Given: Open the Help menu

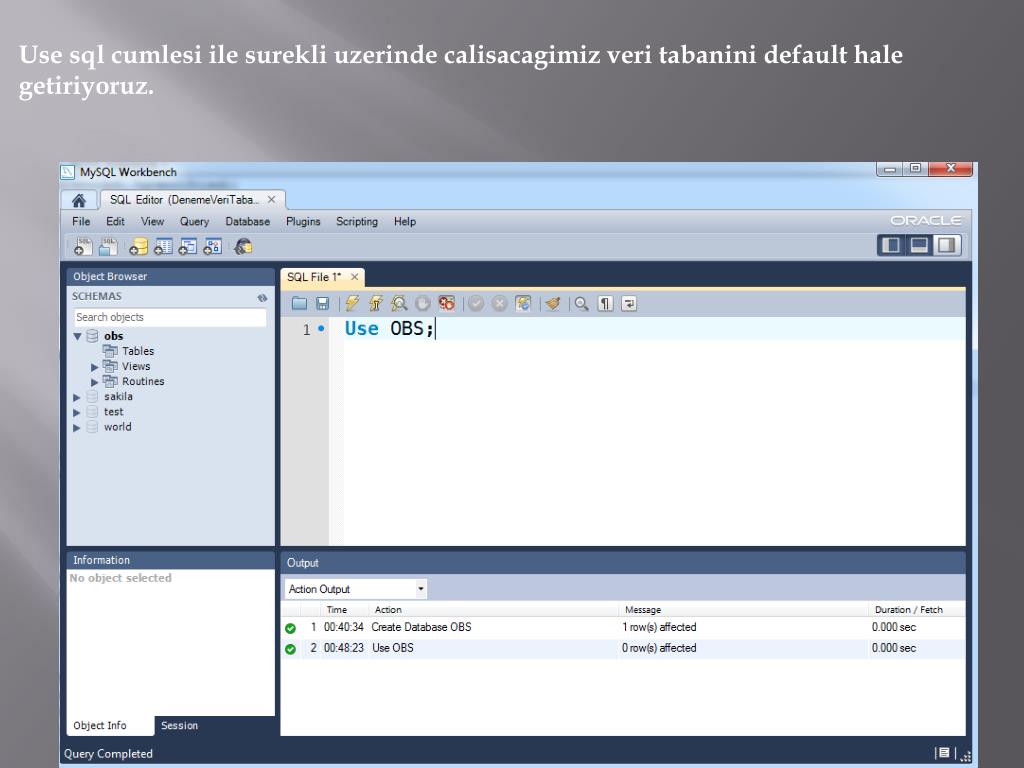Looking at the screenshot, I should (x=405, y=221).
